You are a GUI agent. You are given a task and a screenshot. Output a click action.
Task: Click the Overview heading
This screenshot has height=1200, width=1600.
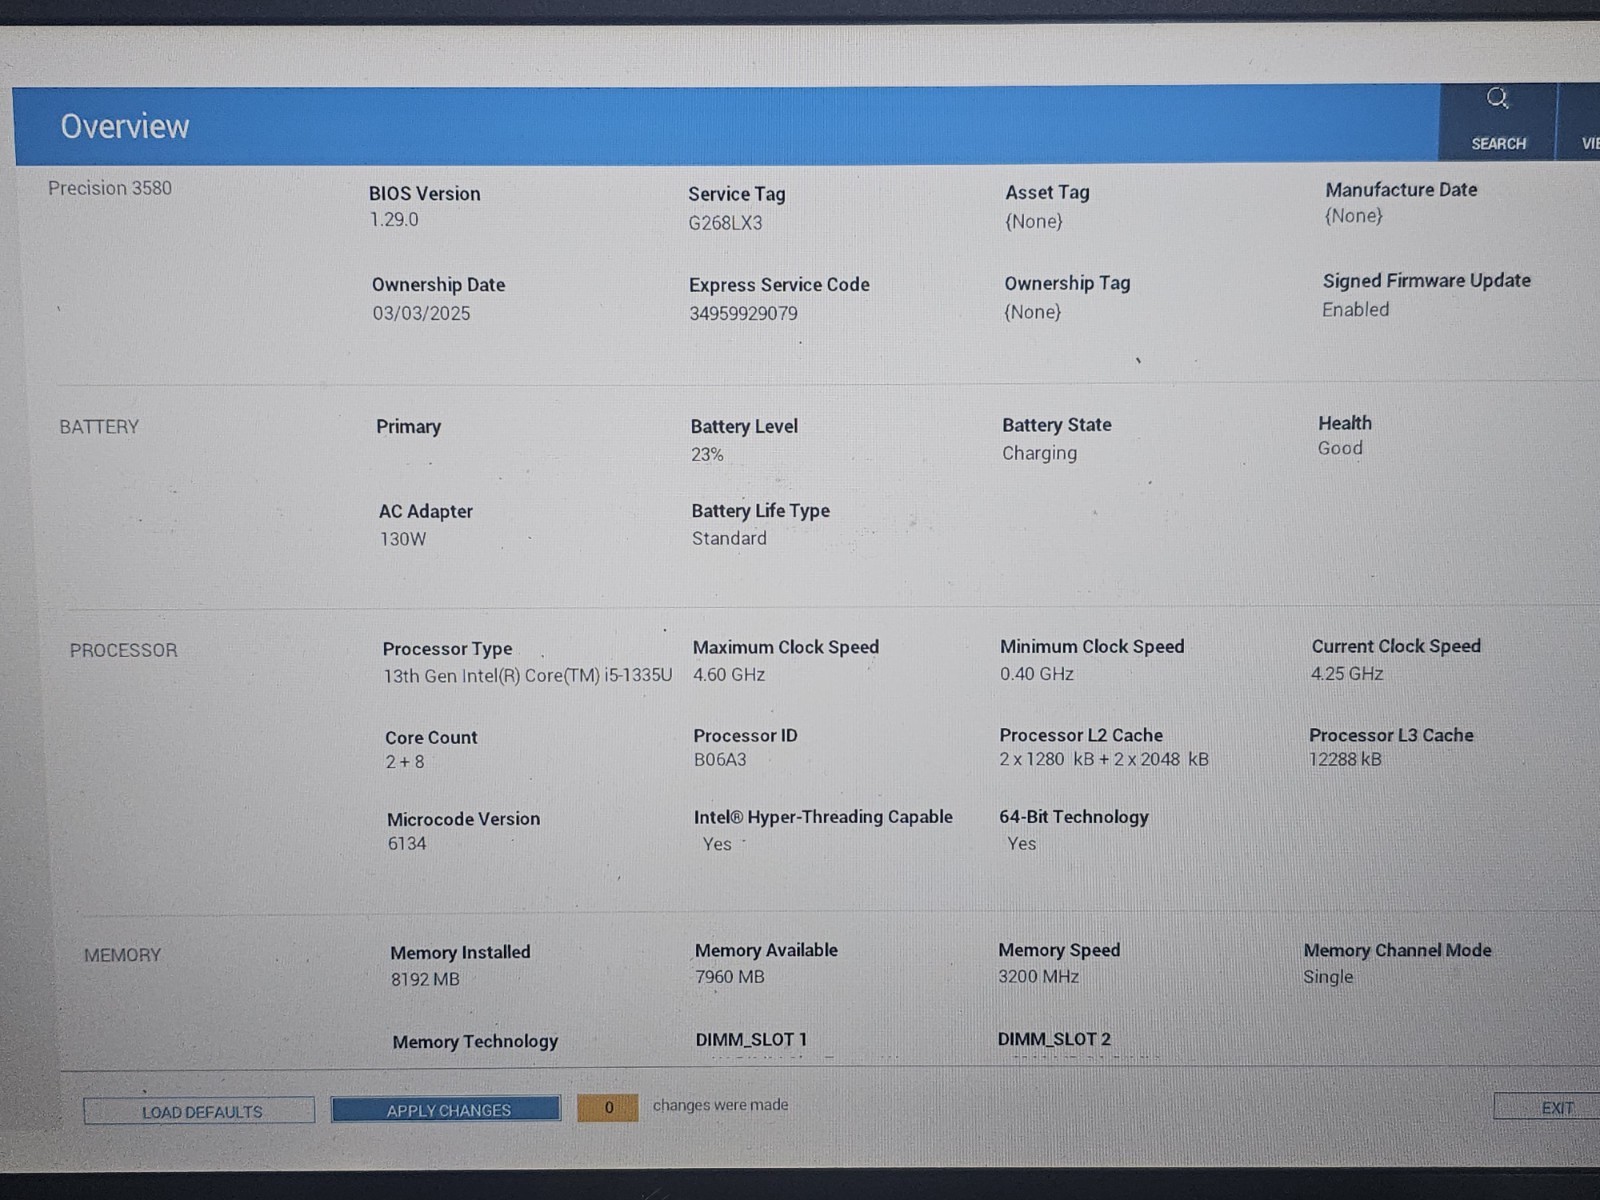125,126
